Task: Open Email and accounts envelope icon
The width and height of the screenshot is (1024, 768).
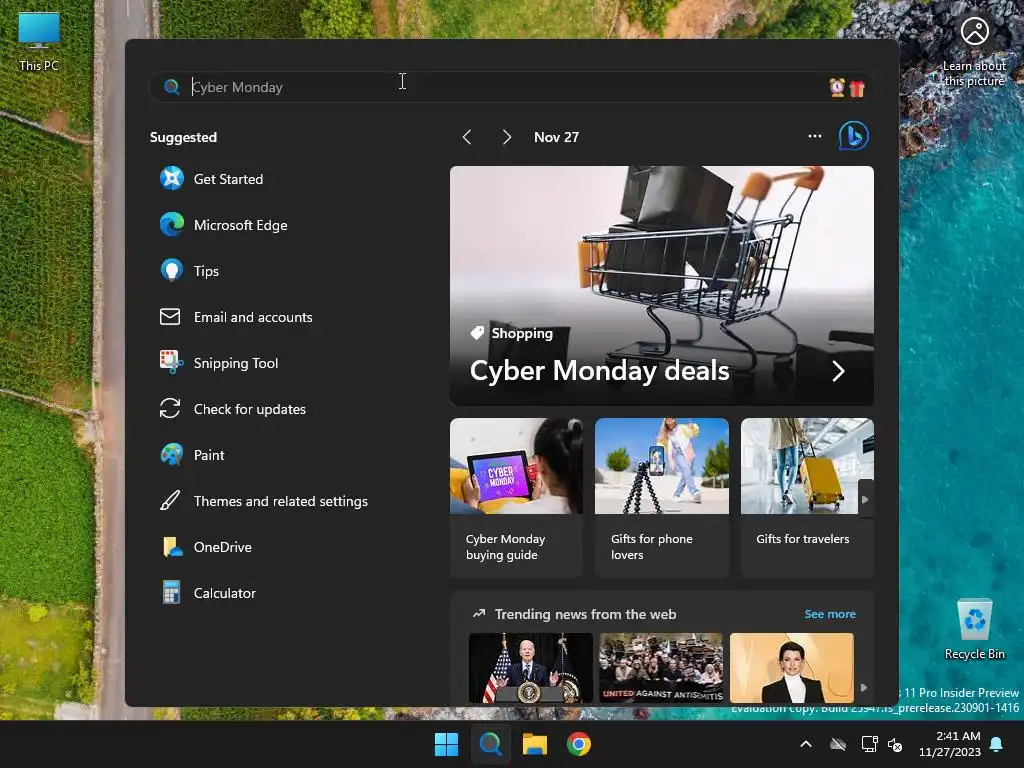Action: [170, 317]
